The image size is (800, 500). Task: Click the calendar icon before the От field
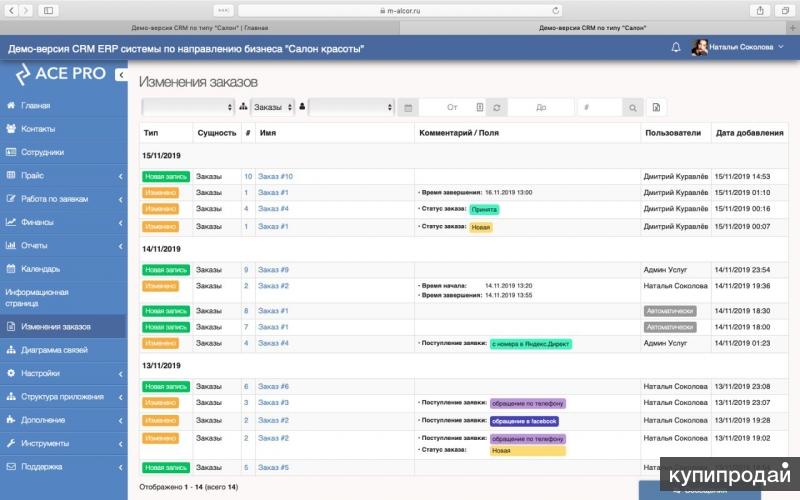tap(408, 107)
